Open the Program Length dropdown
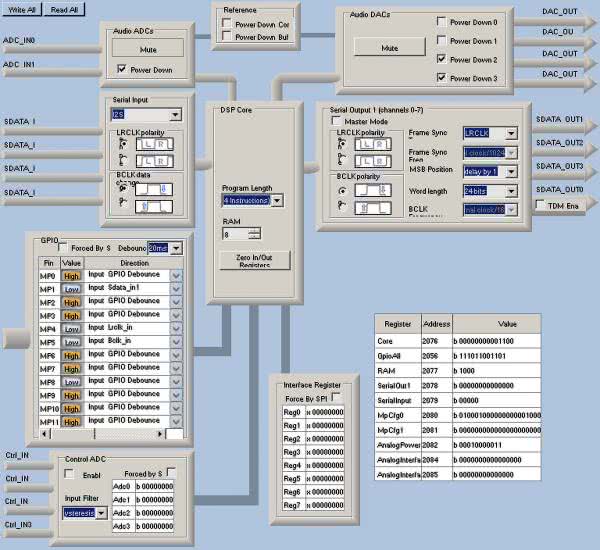600x550 pixels. (277, 201)
